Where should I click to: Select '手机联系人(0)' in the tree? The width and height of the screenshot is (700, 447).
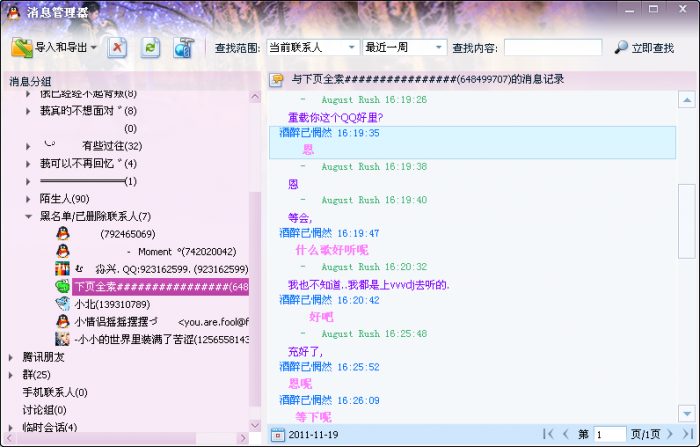click(55, 393)
